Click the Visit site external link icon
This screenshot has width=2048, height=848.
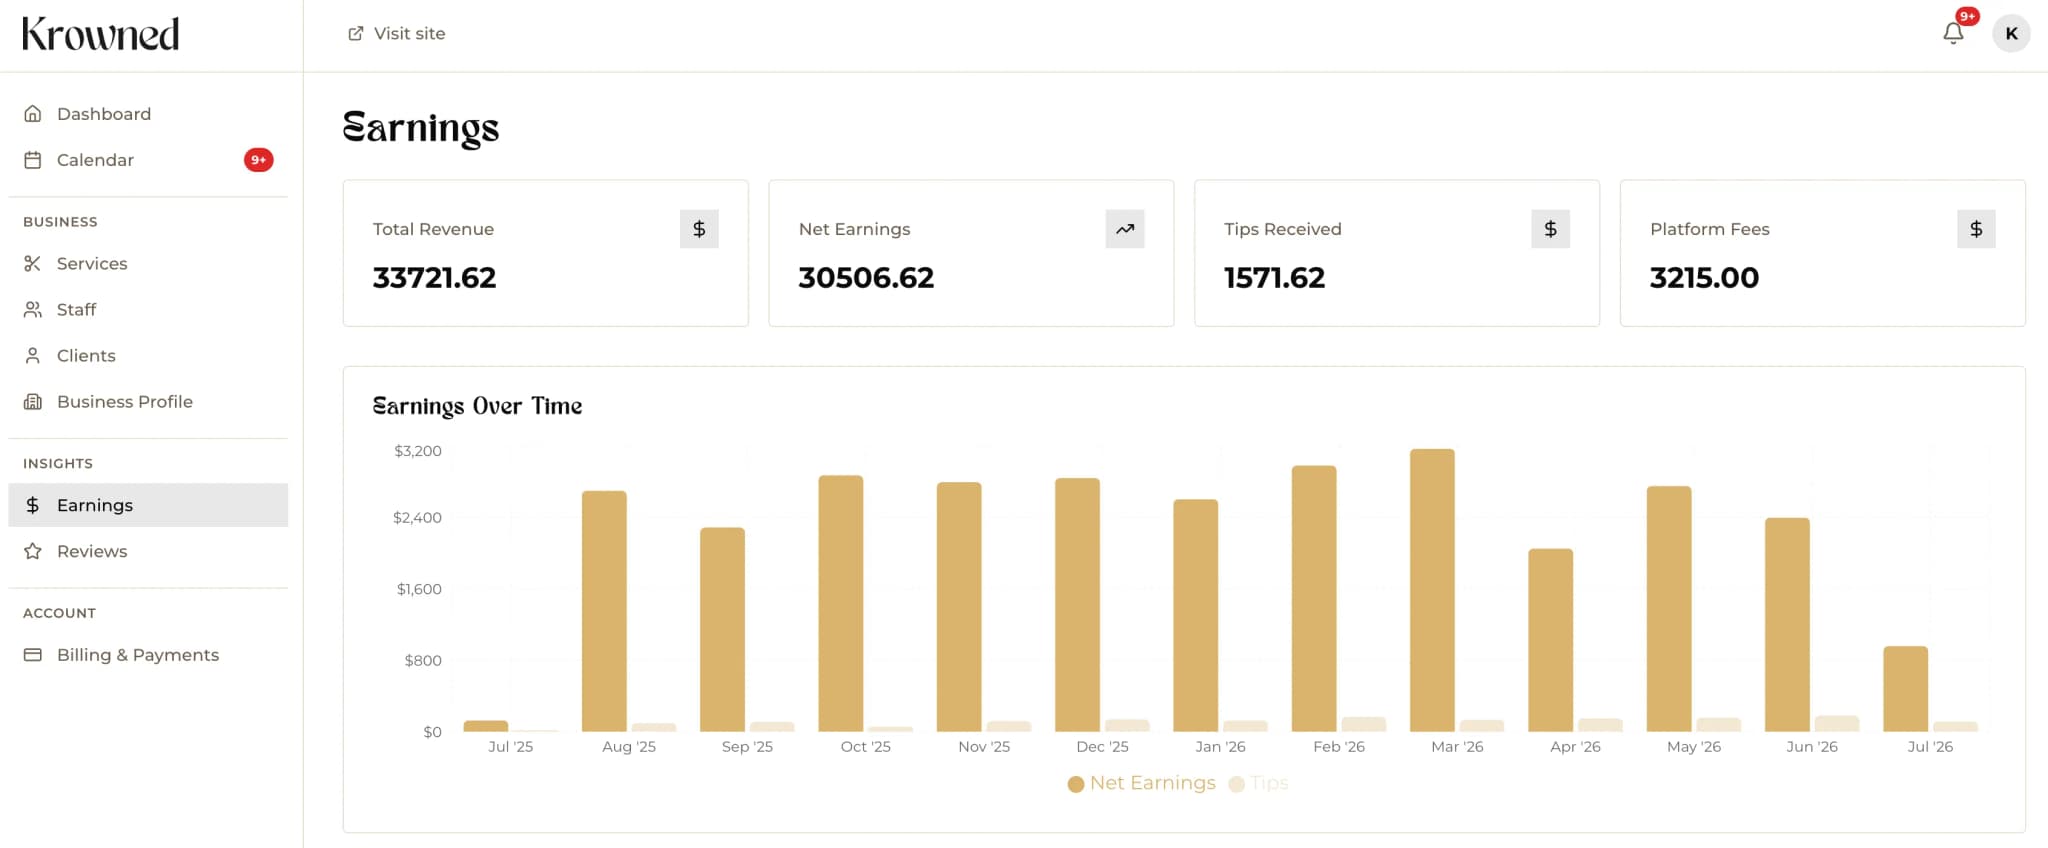pyautogui.click(x=355, y=34)
